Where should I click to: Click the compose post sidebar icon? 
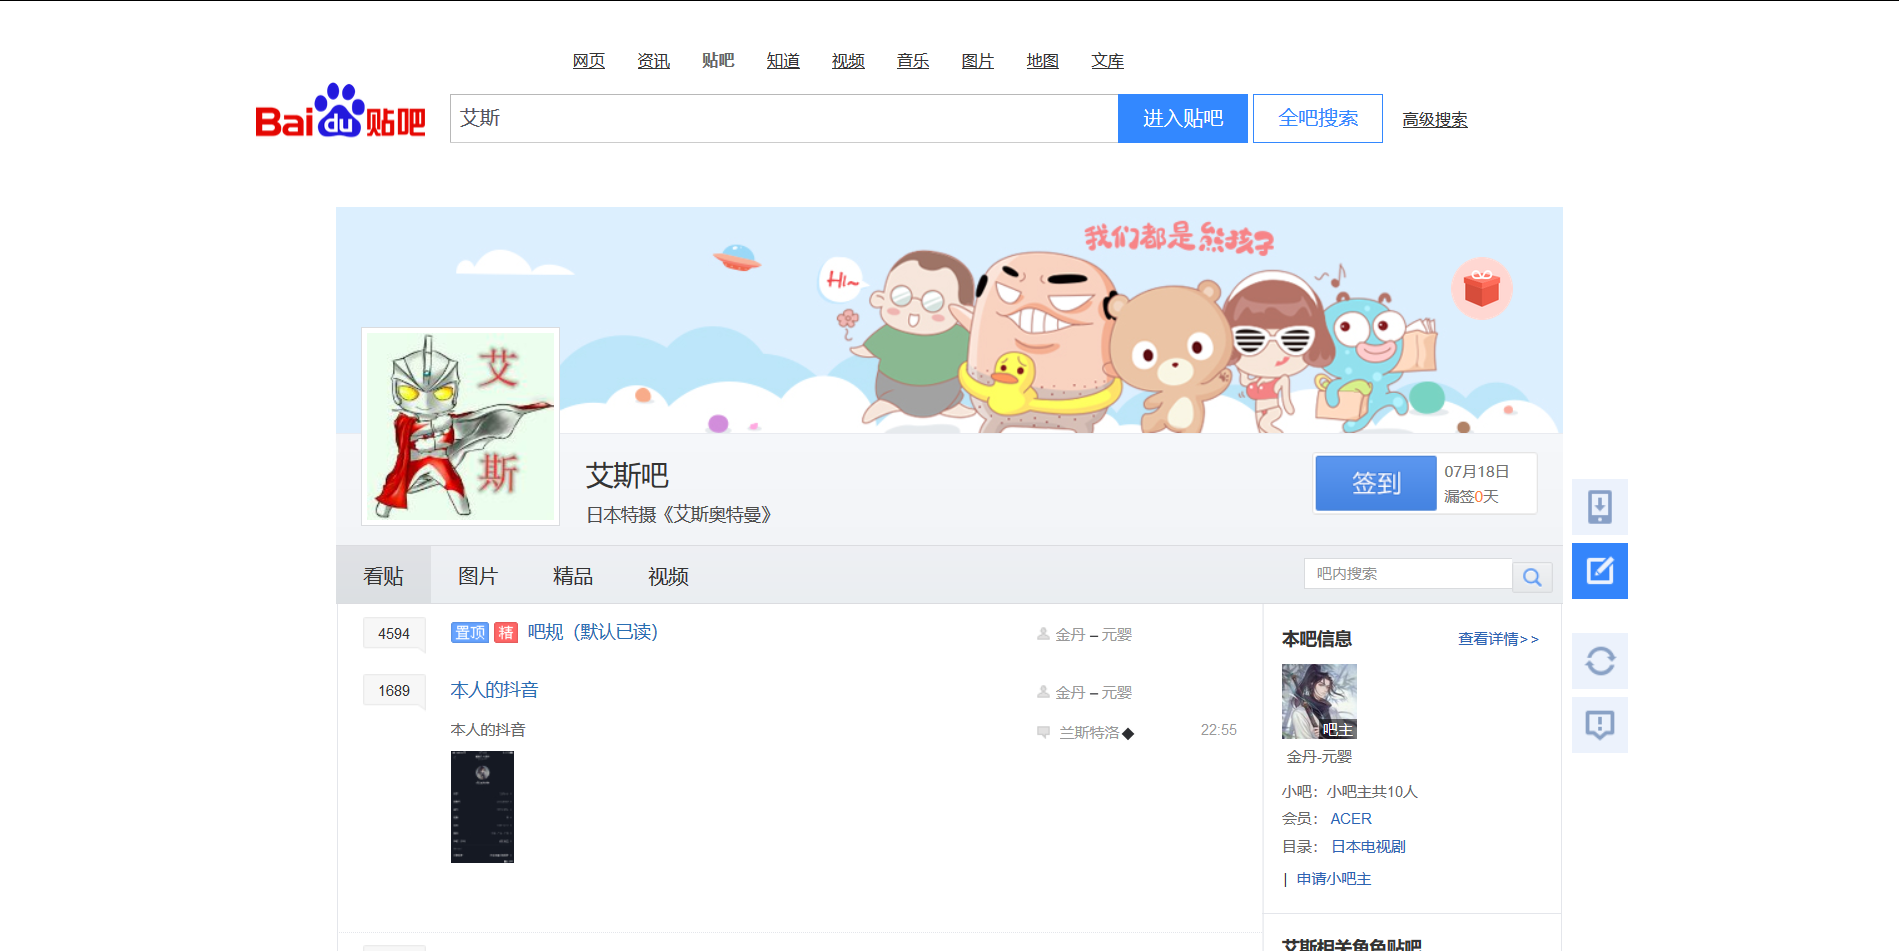1599,571
